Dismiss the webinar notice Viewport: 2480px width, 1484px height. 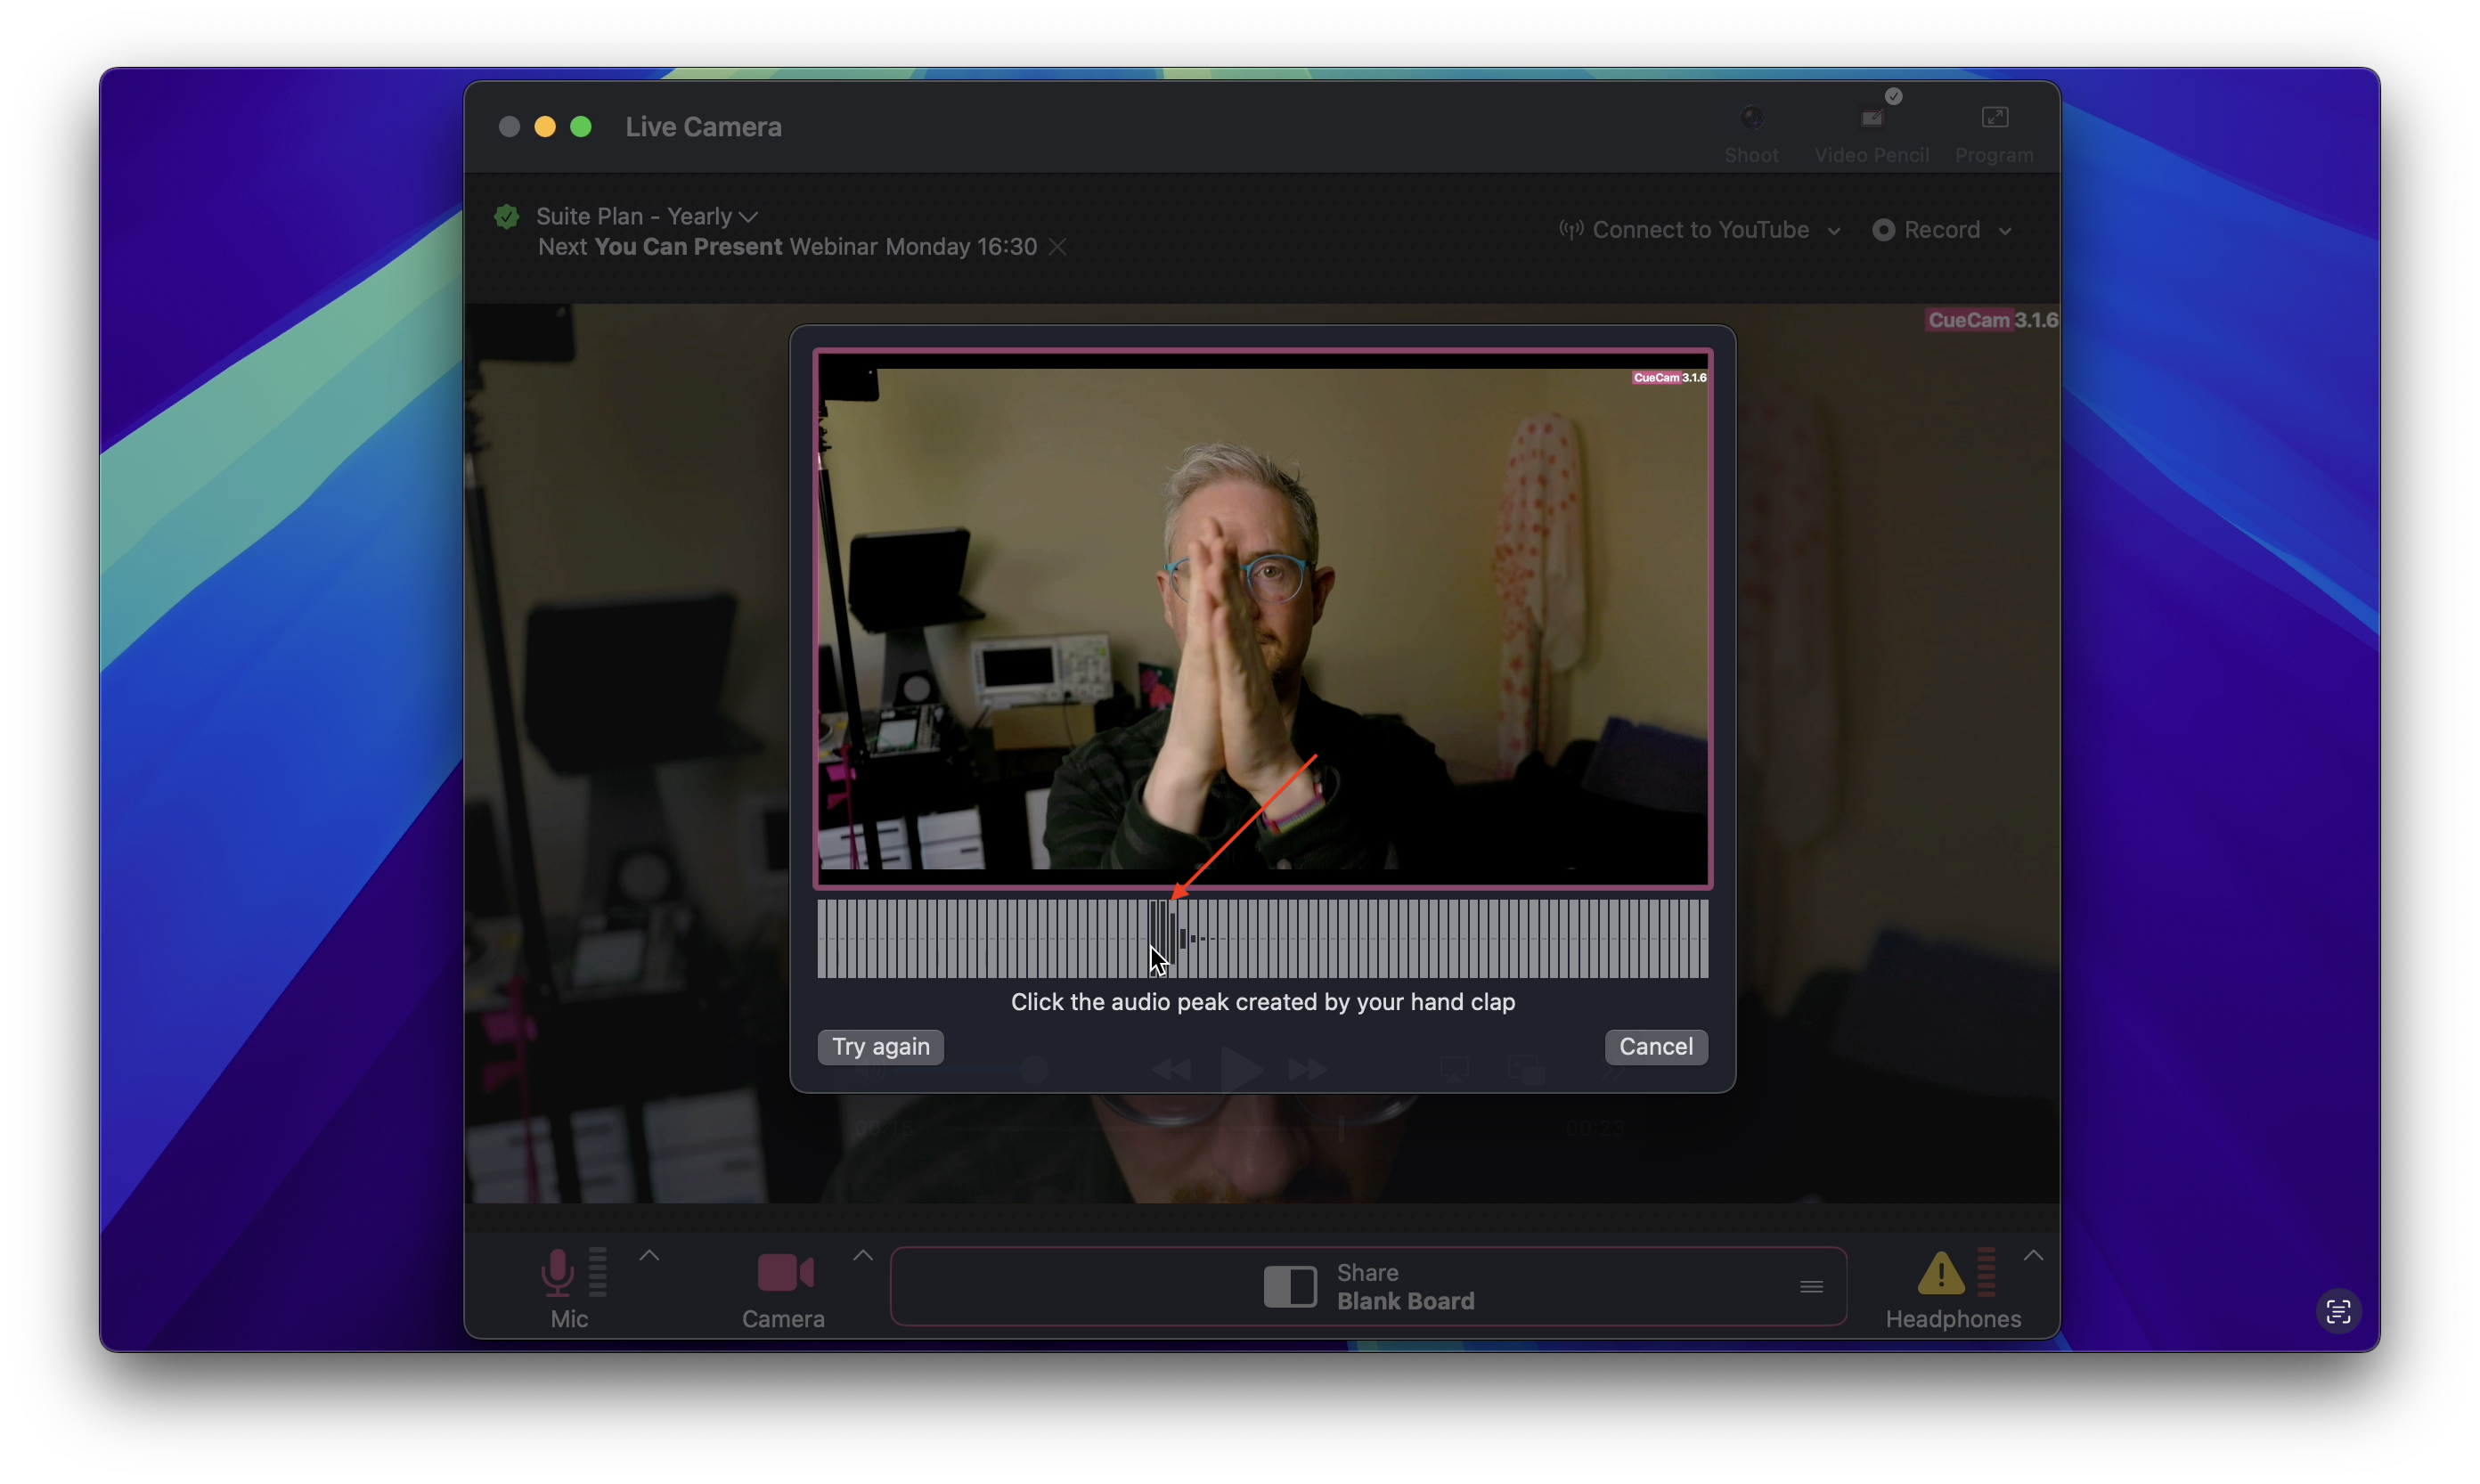coord(1057,247)
